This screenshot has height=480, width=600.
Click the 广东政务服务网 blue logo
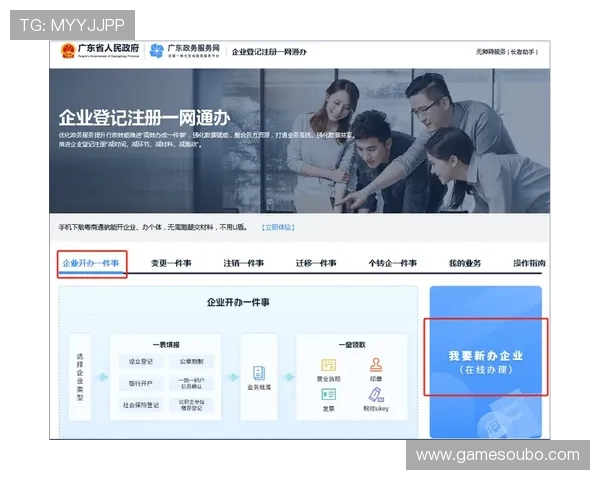(157, 51)
